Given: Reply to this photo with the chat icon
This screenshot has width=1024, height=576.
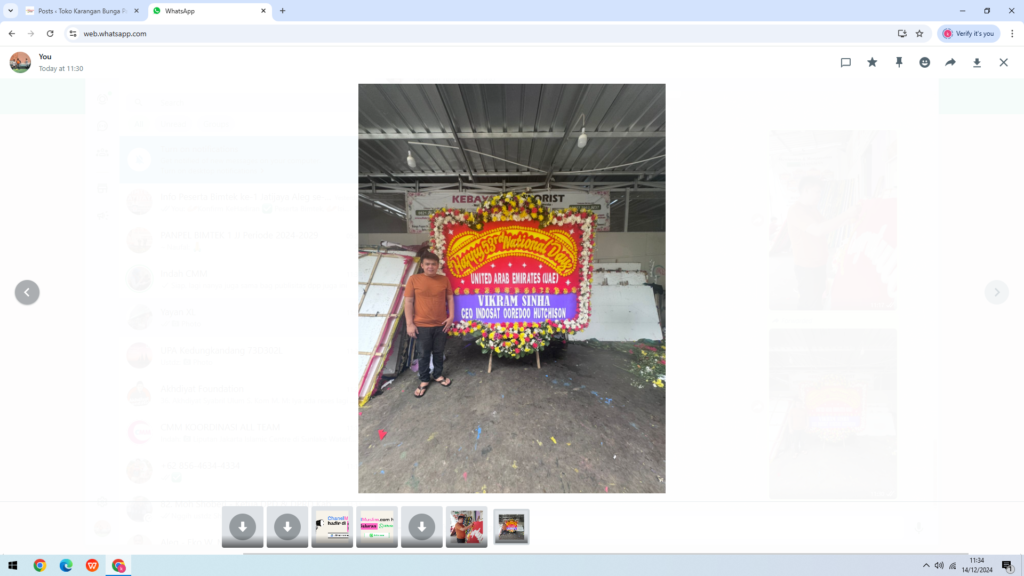Looking at the screenshot, I should [x=845, y=62].
